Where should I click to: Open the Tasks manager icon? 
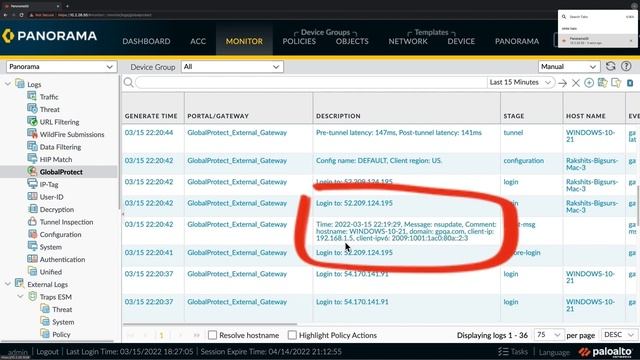coord(503,351)
